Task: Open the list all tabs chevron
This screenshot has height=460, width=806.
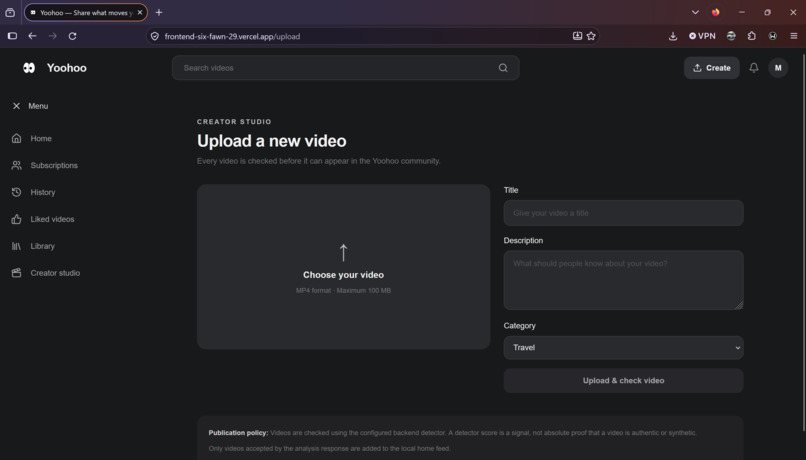Action: pos(695,12)
